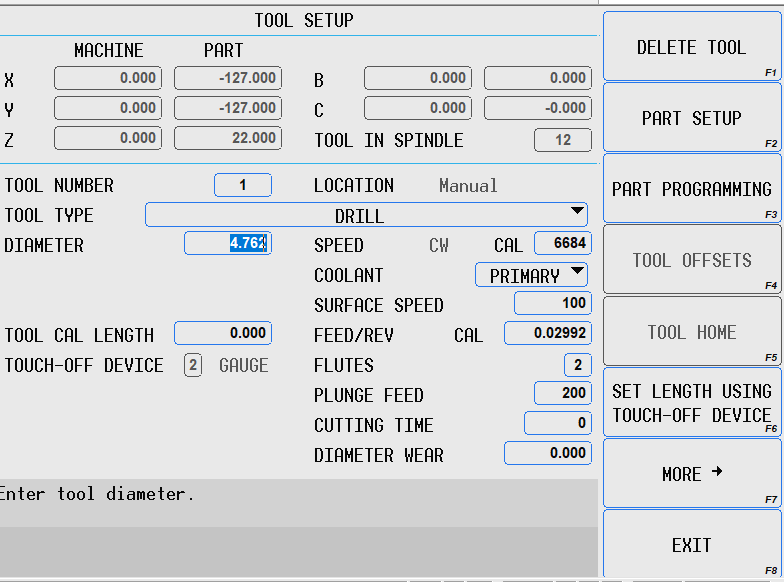Go to PART PROGRAMMING
784x582 pixels.
[x=691, y=189]
